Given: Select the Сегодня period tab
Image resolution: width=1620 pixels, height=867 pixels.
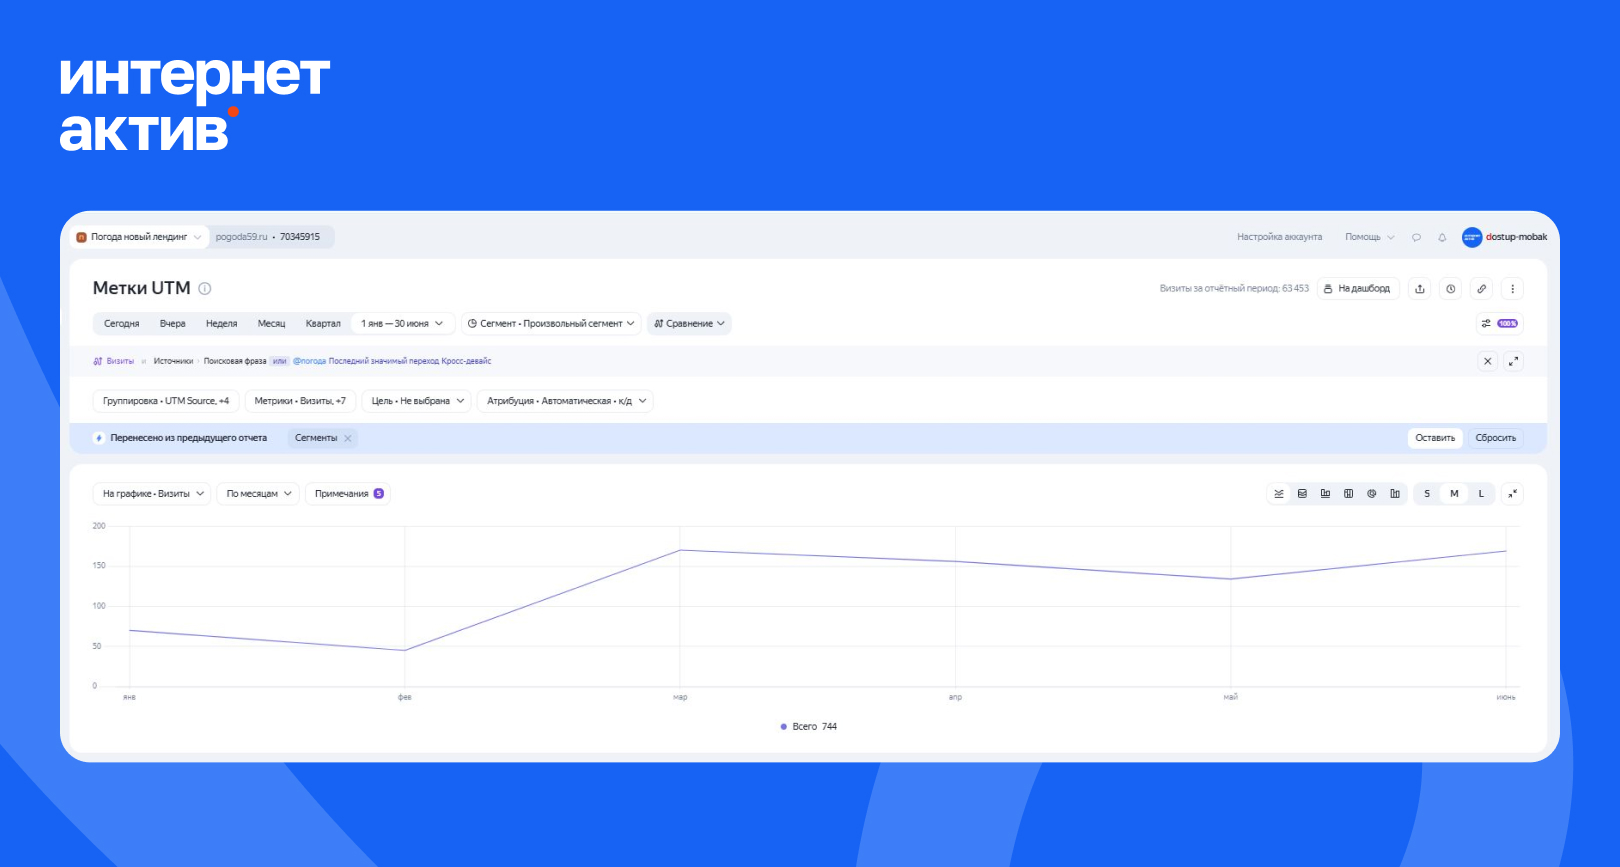Looking at the screenshot, I should tap(122, 323).
